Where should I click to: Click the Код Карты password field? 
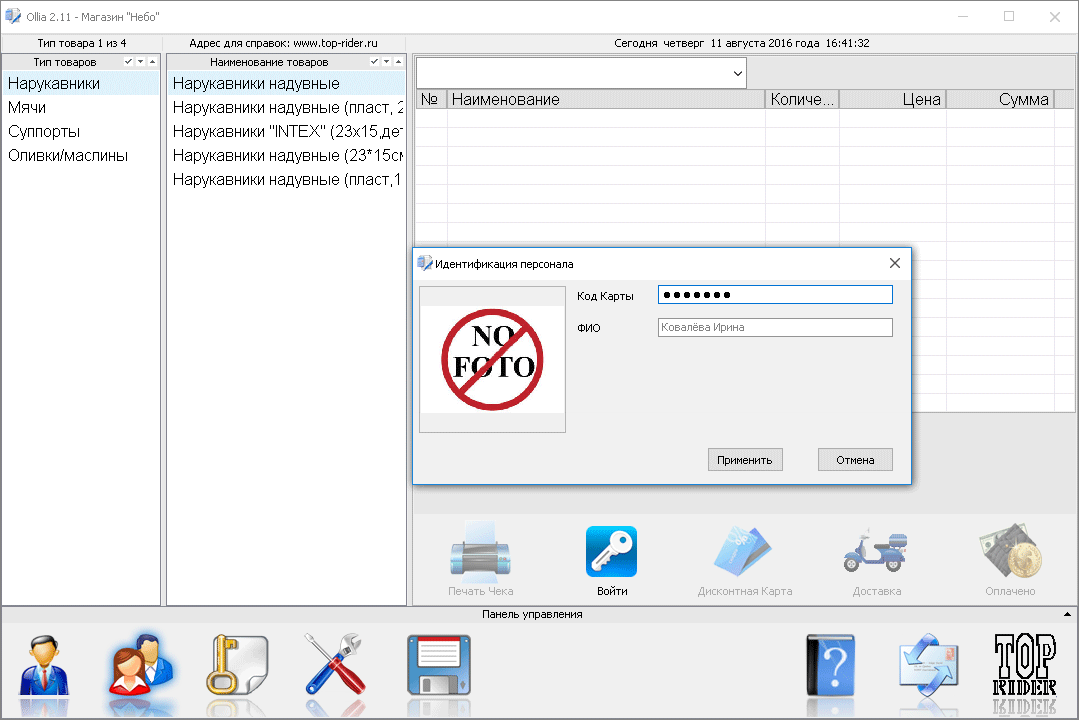click(774, 295)
